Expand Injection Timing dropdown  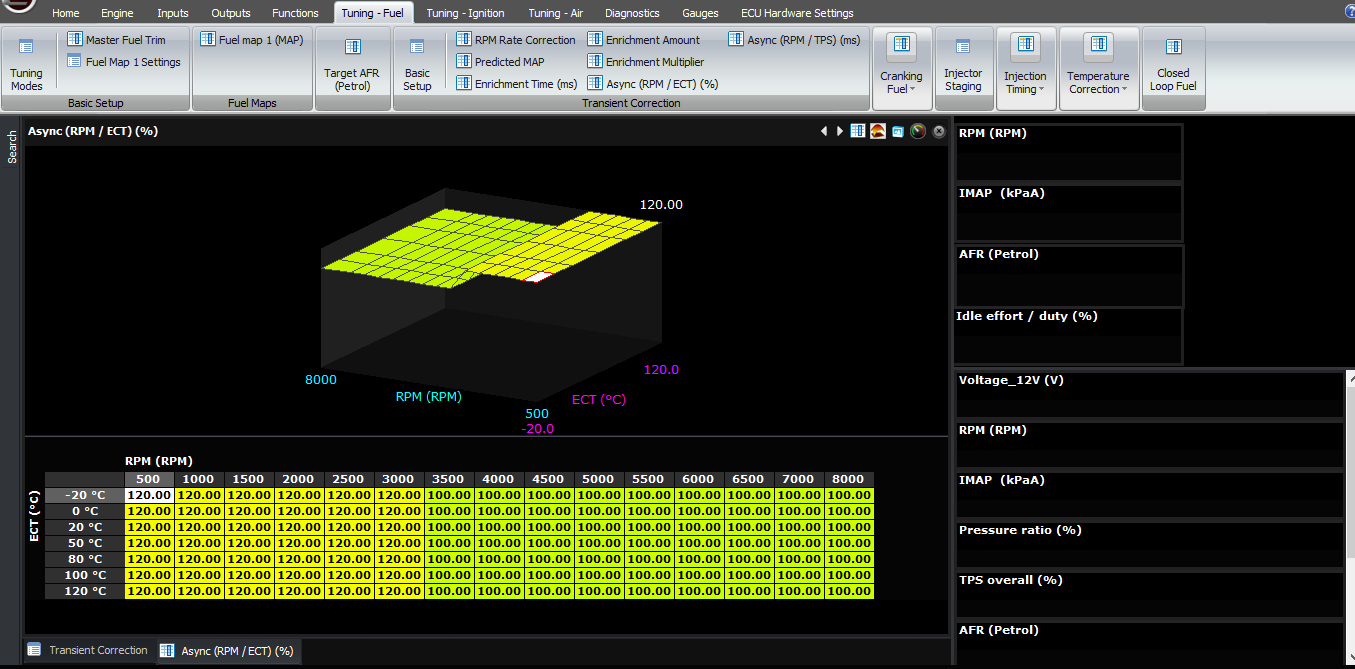click(x=1025, y=67)
